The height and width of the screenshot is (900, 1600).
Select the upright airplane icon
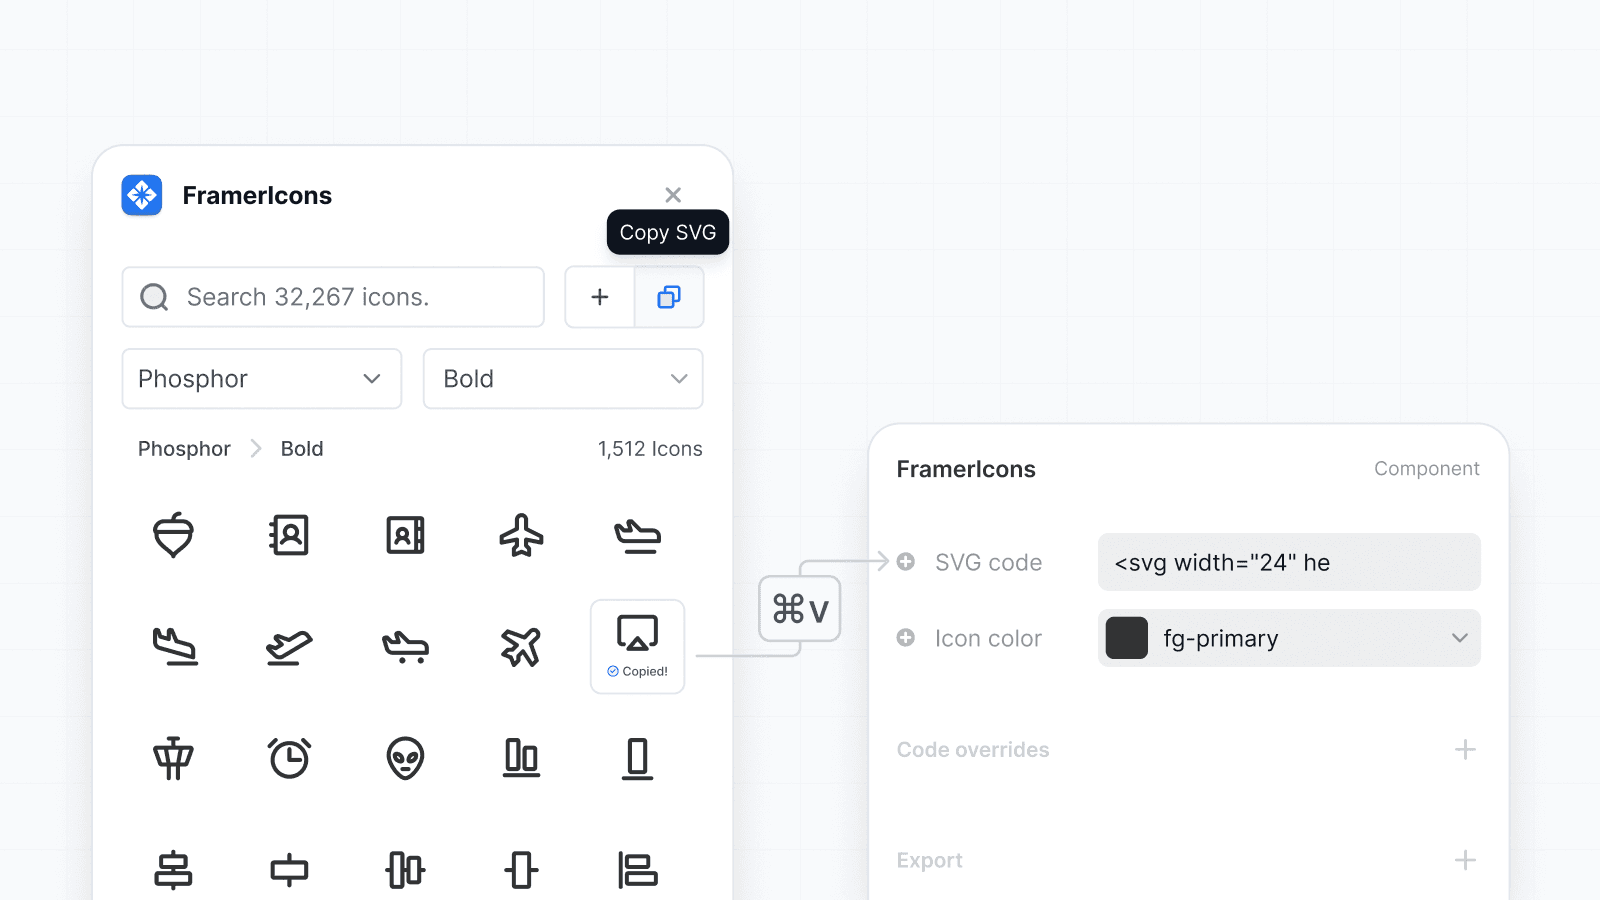[521, 535]
